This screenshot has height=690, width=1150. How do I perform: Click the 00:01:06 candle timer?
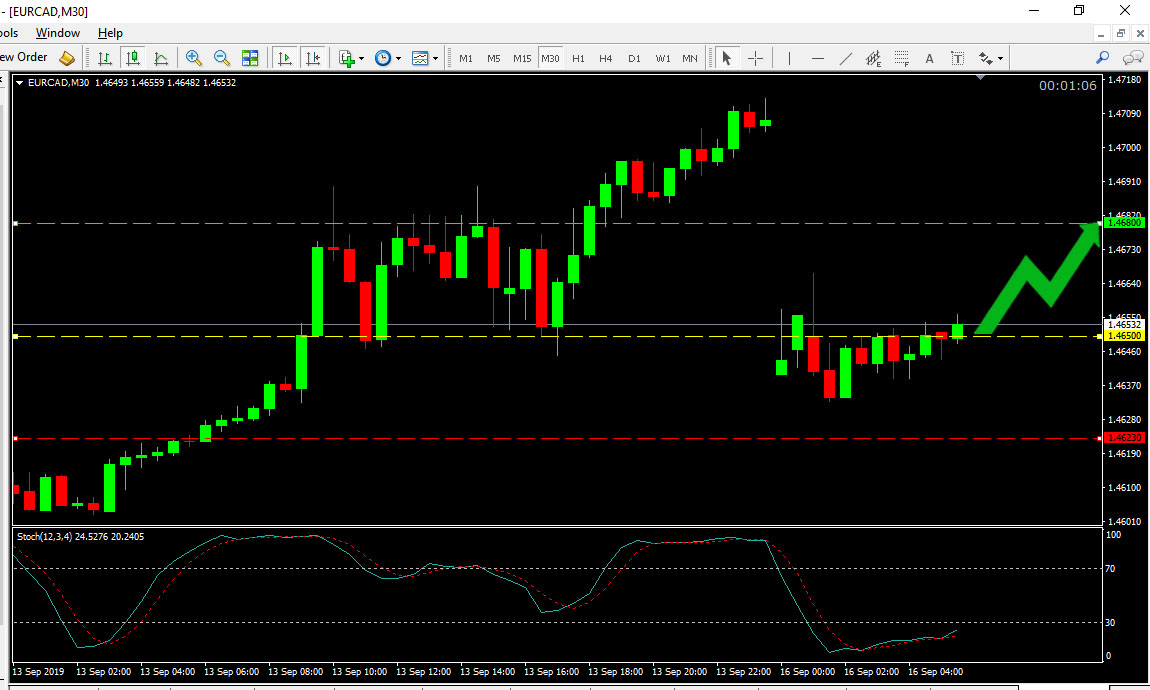1068,86
